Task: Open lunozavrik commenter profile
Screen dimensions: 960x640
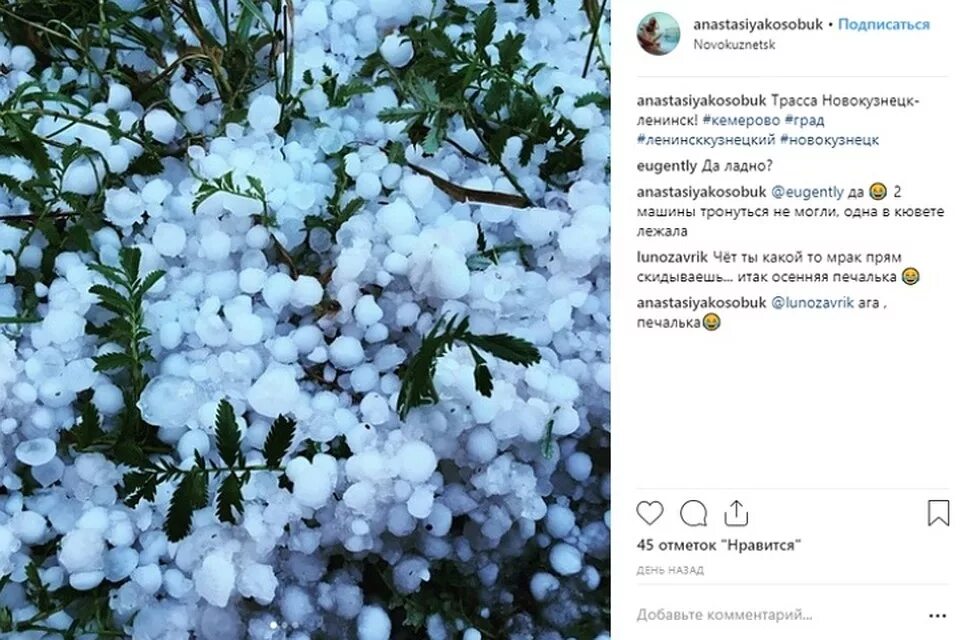Action: (x=672, y=257)
